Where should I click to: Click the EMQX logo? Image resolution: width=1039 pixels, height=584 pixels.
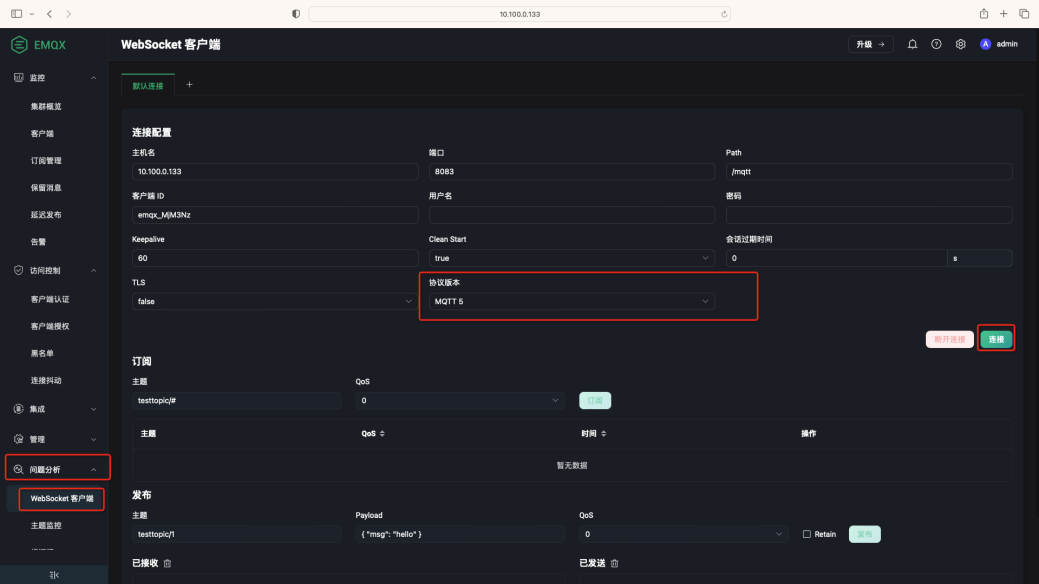coord(40,44)
